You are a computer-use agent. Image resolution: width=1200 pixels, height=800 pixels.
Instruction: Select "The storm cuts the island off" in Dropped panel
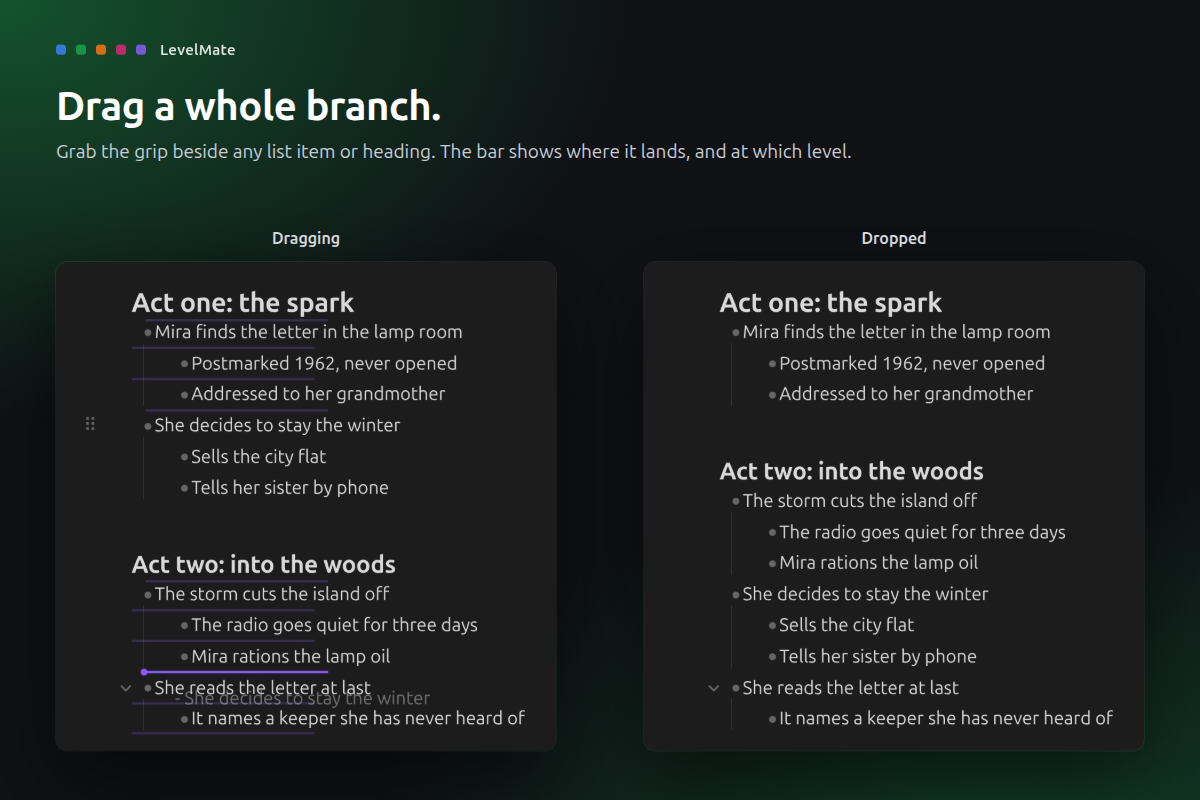860,500
